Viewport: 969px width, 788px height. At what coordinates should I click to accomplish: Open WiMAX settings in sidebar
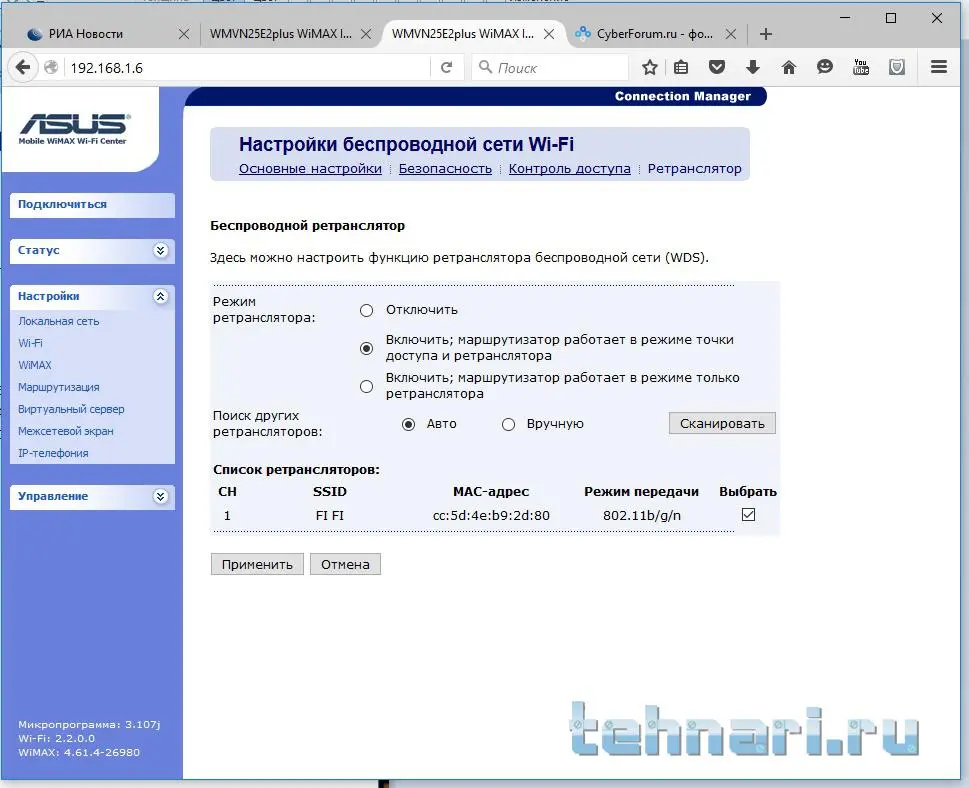pos(35,365)
